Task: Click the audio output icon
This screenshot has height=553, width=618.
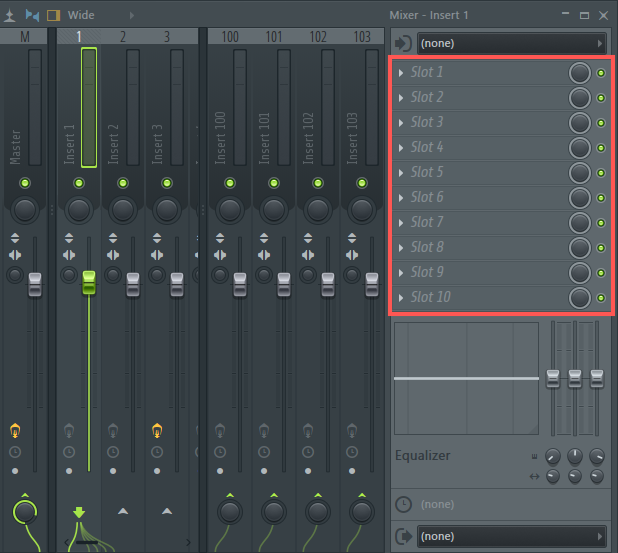Action: point(404,536)
